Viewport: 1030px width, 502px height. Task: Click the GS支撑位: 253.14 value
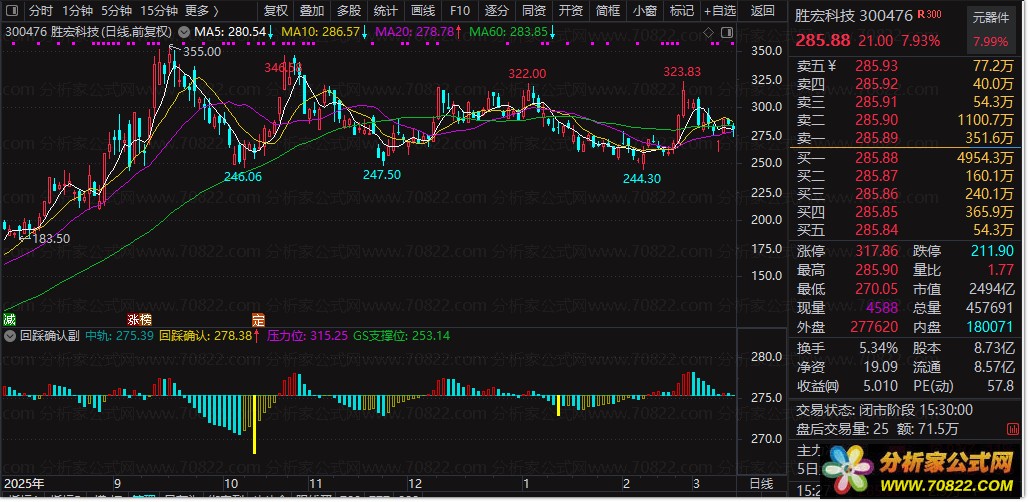pos(401,336)
